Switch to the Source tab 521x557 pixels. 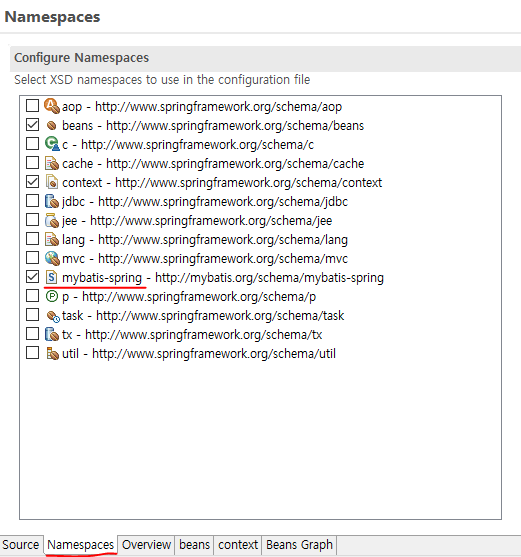pos(21,545)
